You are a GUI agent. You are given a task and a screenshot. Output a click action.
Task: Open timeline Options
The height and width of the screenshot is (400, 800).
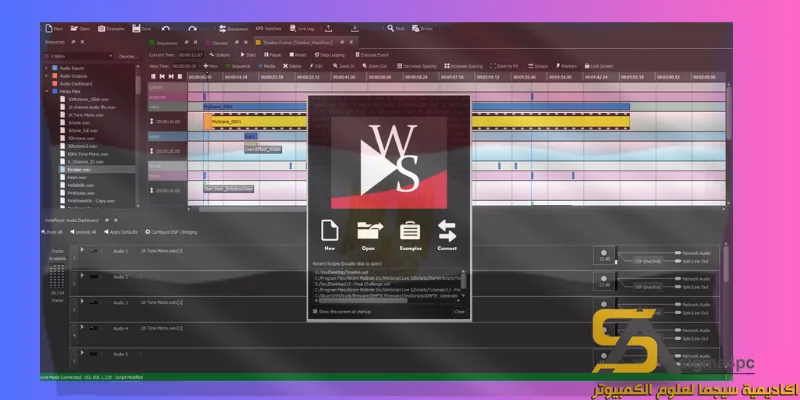[x=219, y=55]
